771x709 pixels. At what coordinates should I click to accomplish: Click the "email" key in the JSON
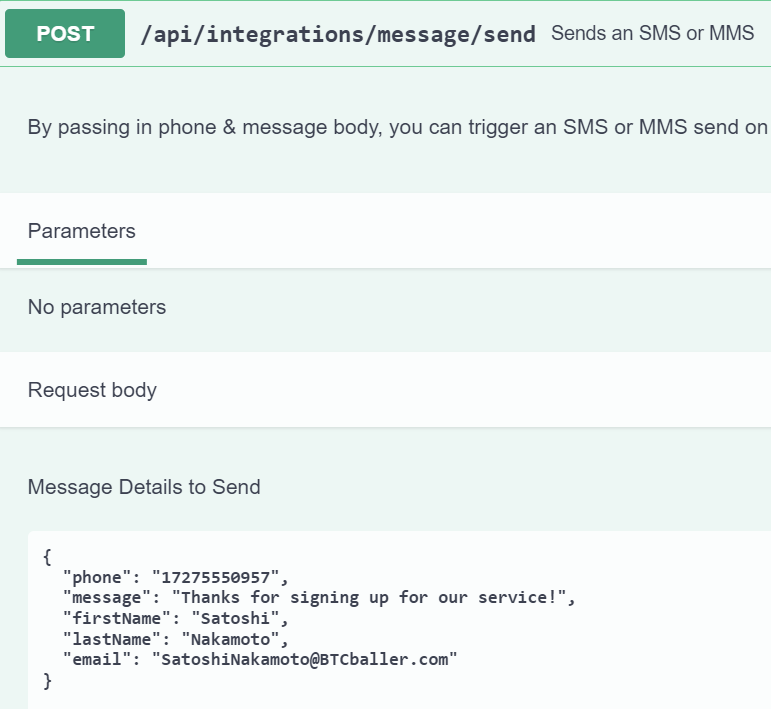pyautogui.click(x=99, y=660)
